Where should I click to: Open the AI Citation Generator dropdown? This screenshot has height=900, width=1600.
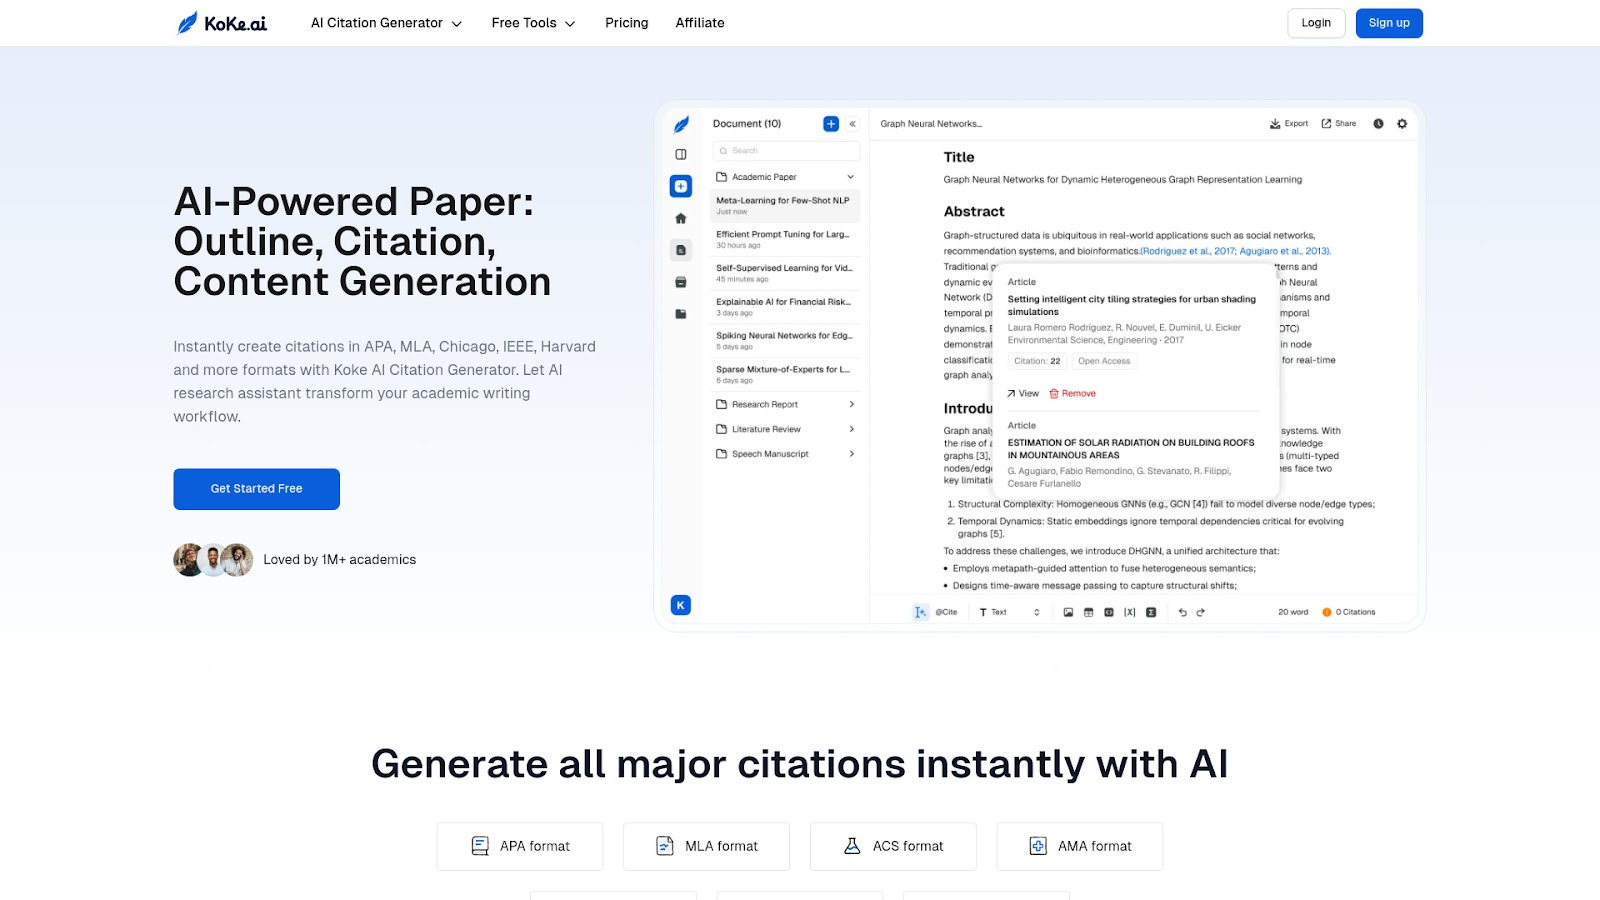click(386, 23)
